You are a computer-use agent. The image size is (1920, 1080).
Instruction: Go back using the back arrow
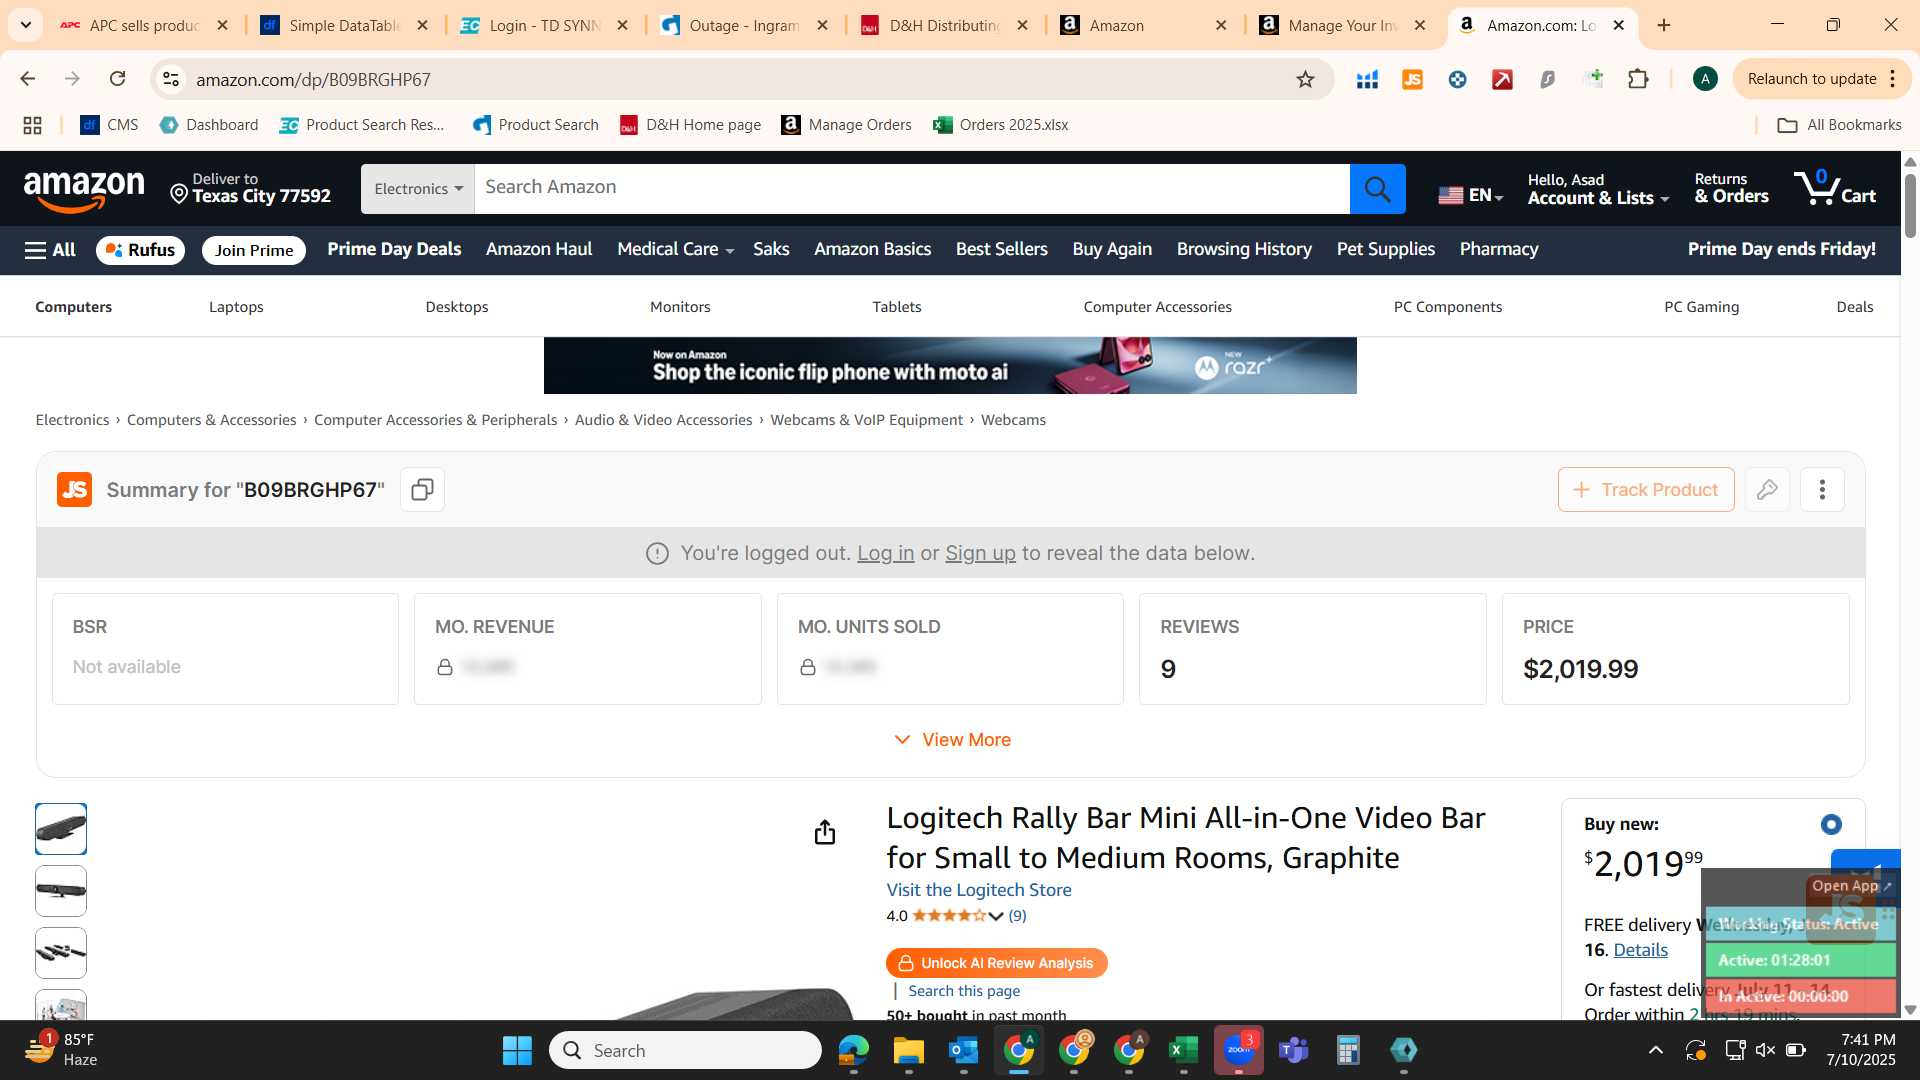click(27, 79)
